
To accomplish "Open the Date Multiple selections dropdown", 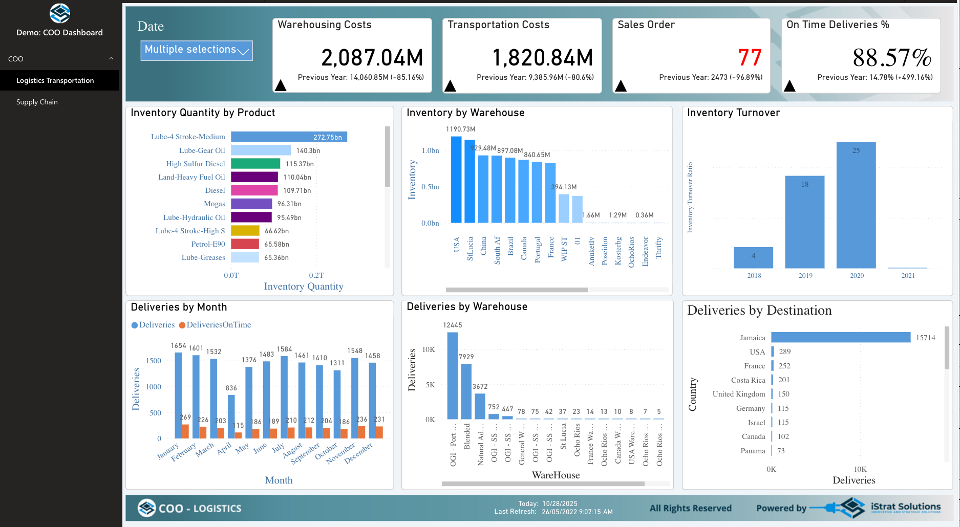I will tap(197, 50).
